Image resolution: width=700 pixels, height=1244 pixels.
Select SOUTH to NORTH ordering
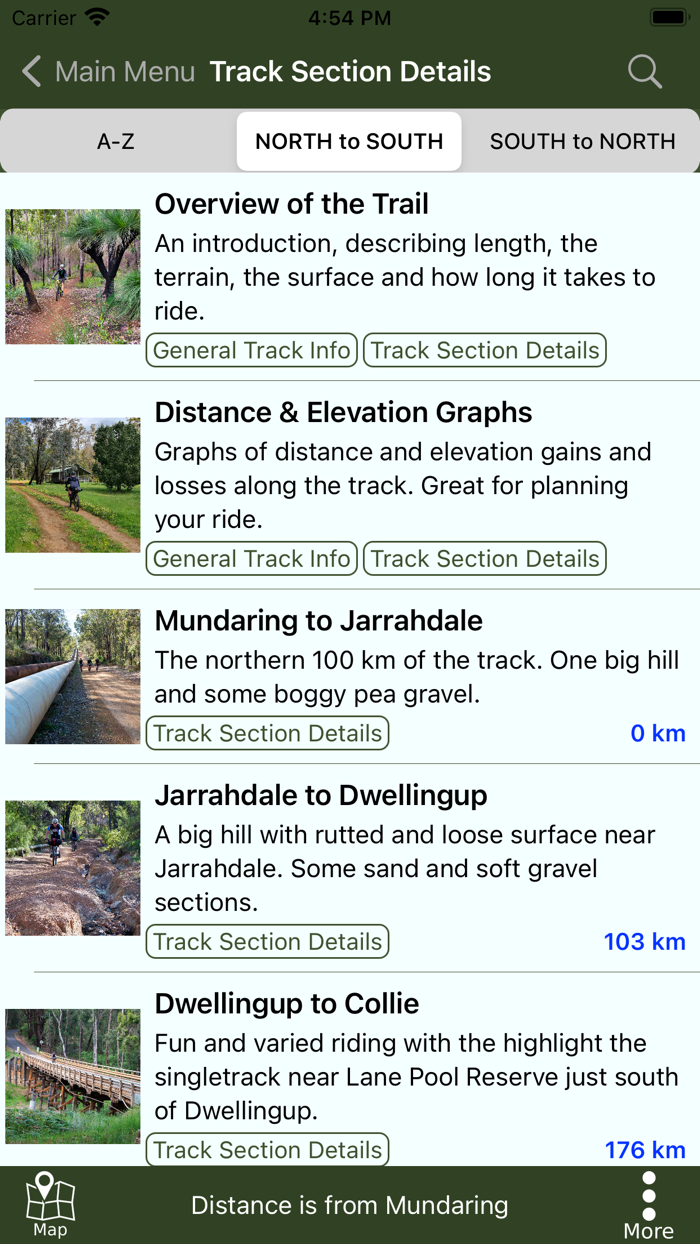pyautogui.click(x=582, y=141)
